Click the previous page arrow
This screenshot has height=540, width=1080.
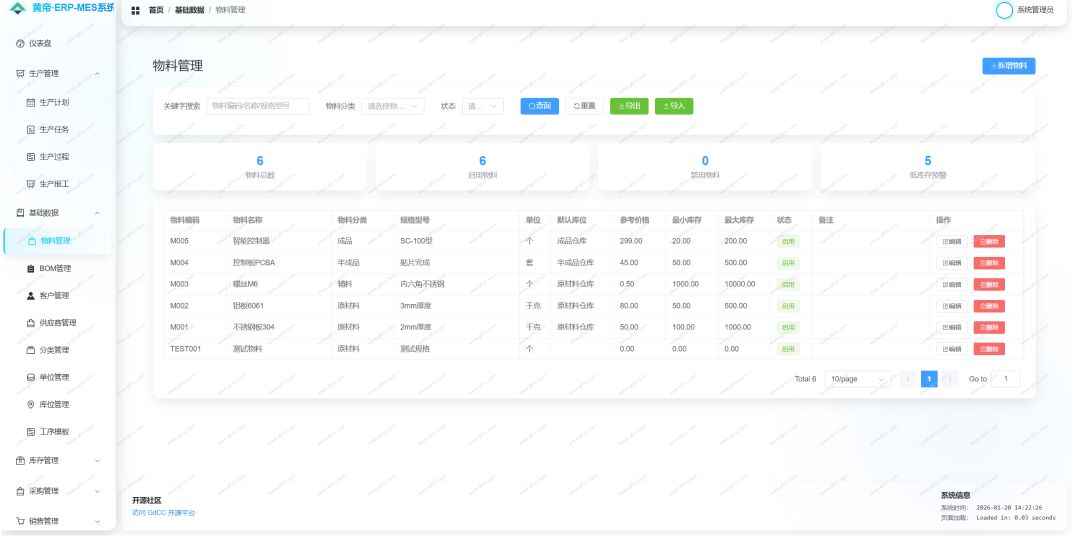[908, 379]
